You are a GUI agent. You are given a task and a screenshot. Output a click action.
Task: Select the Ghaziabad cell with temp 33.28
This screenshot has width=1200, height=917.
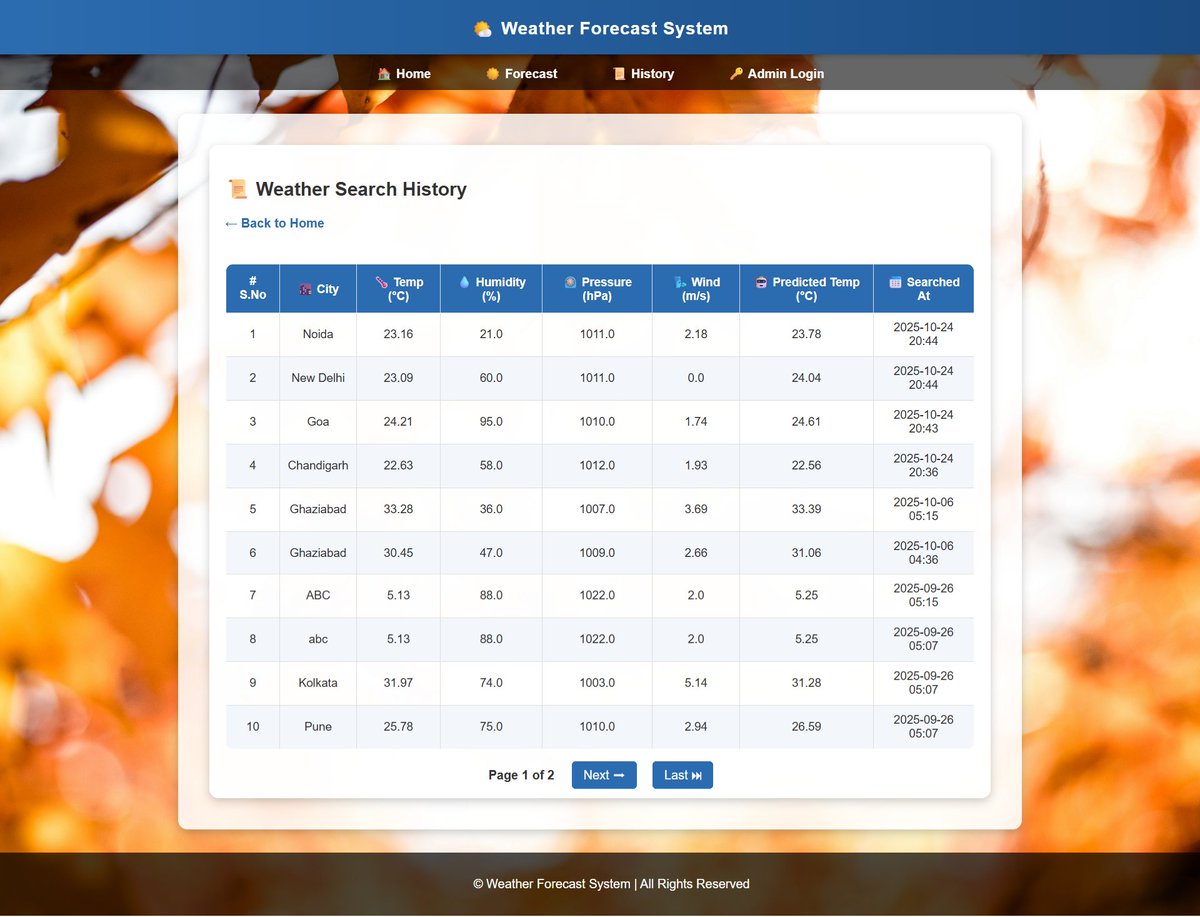(318, 509)
